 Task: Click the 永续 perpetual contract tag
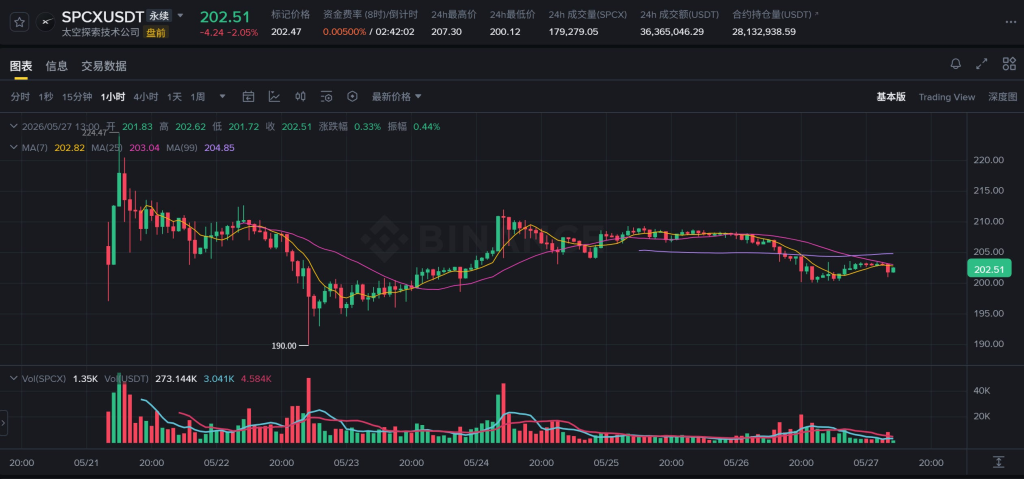click(159, 16)
